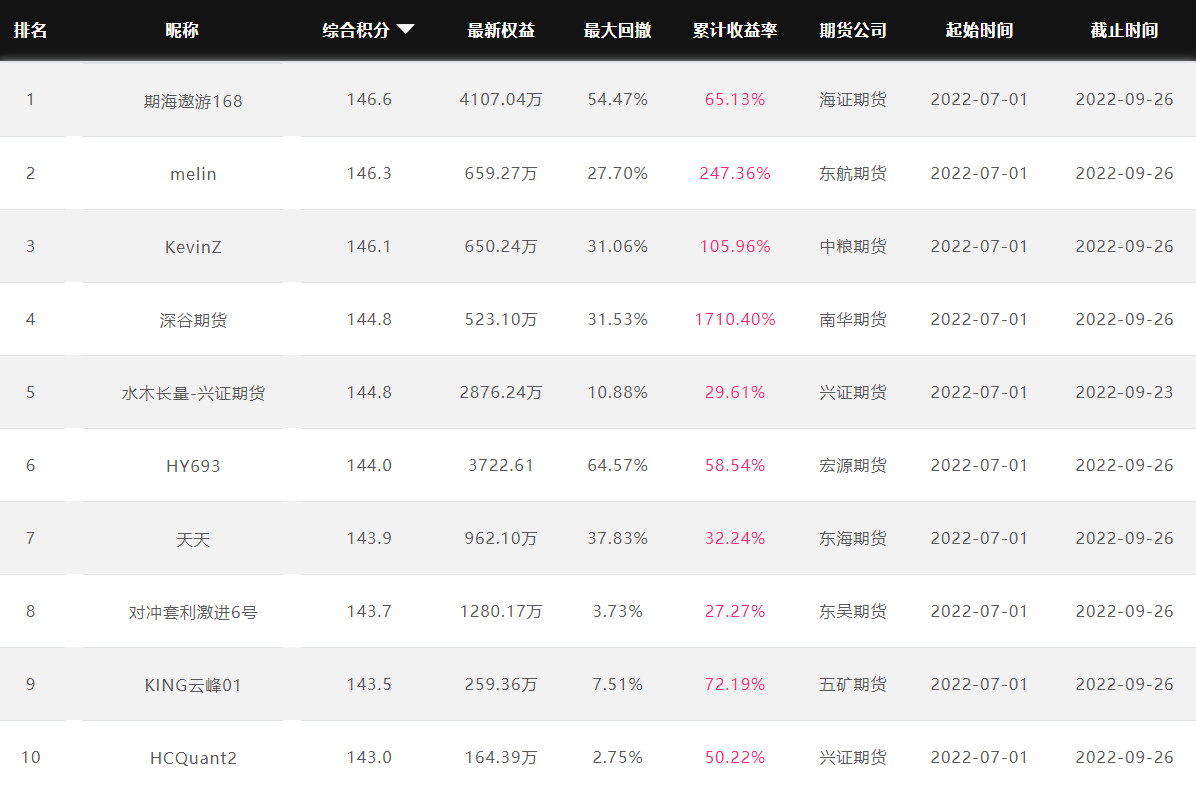Image resolution: width=1196 pixels, height=790 pixels.
Task: Click end date 2022-09-23
Action: tap(1124, 392)
